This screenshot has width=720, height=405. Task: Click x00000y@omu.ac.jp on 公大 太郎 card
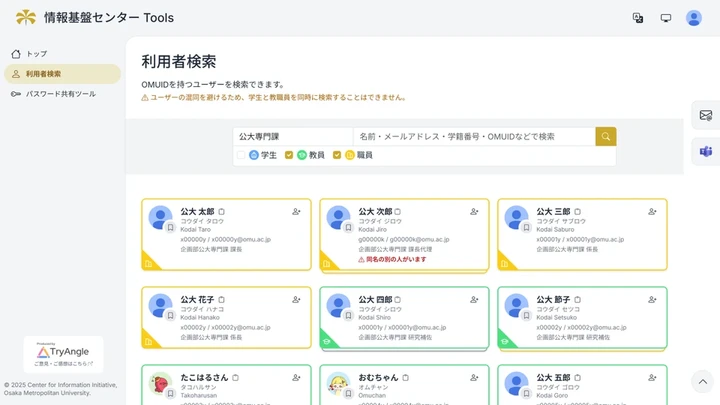[241, 239]
